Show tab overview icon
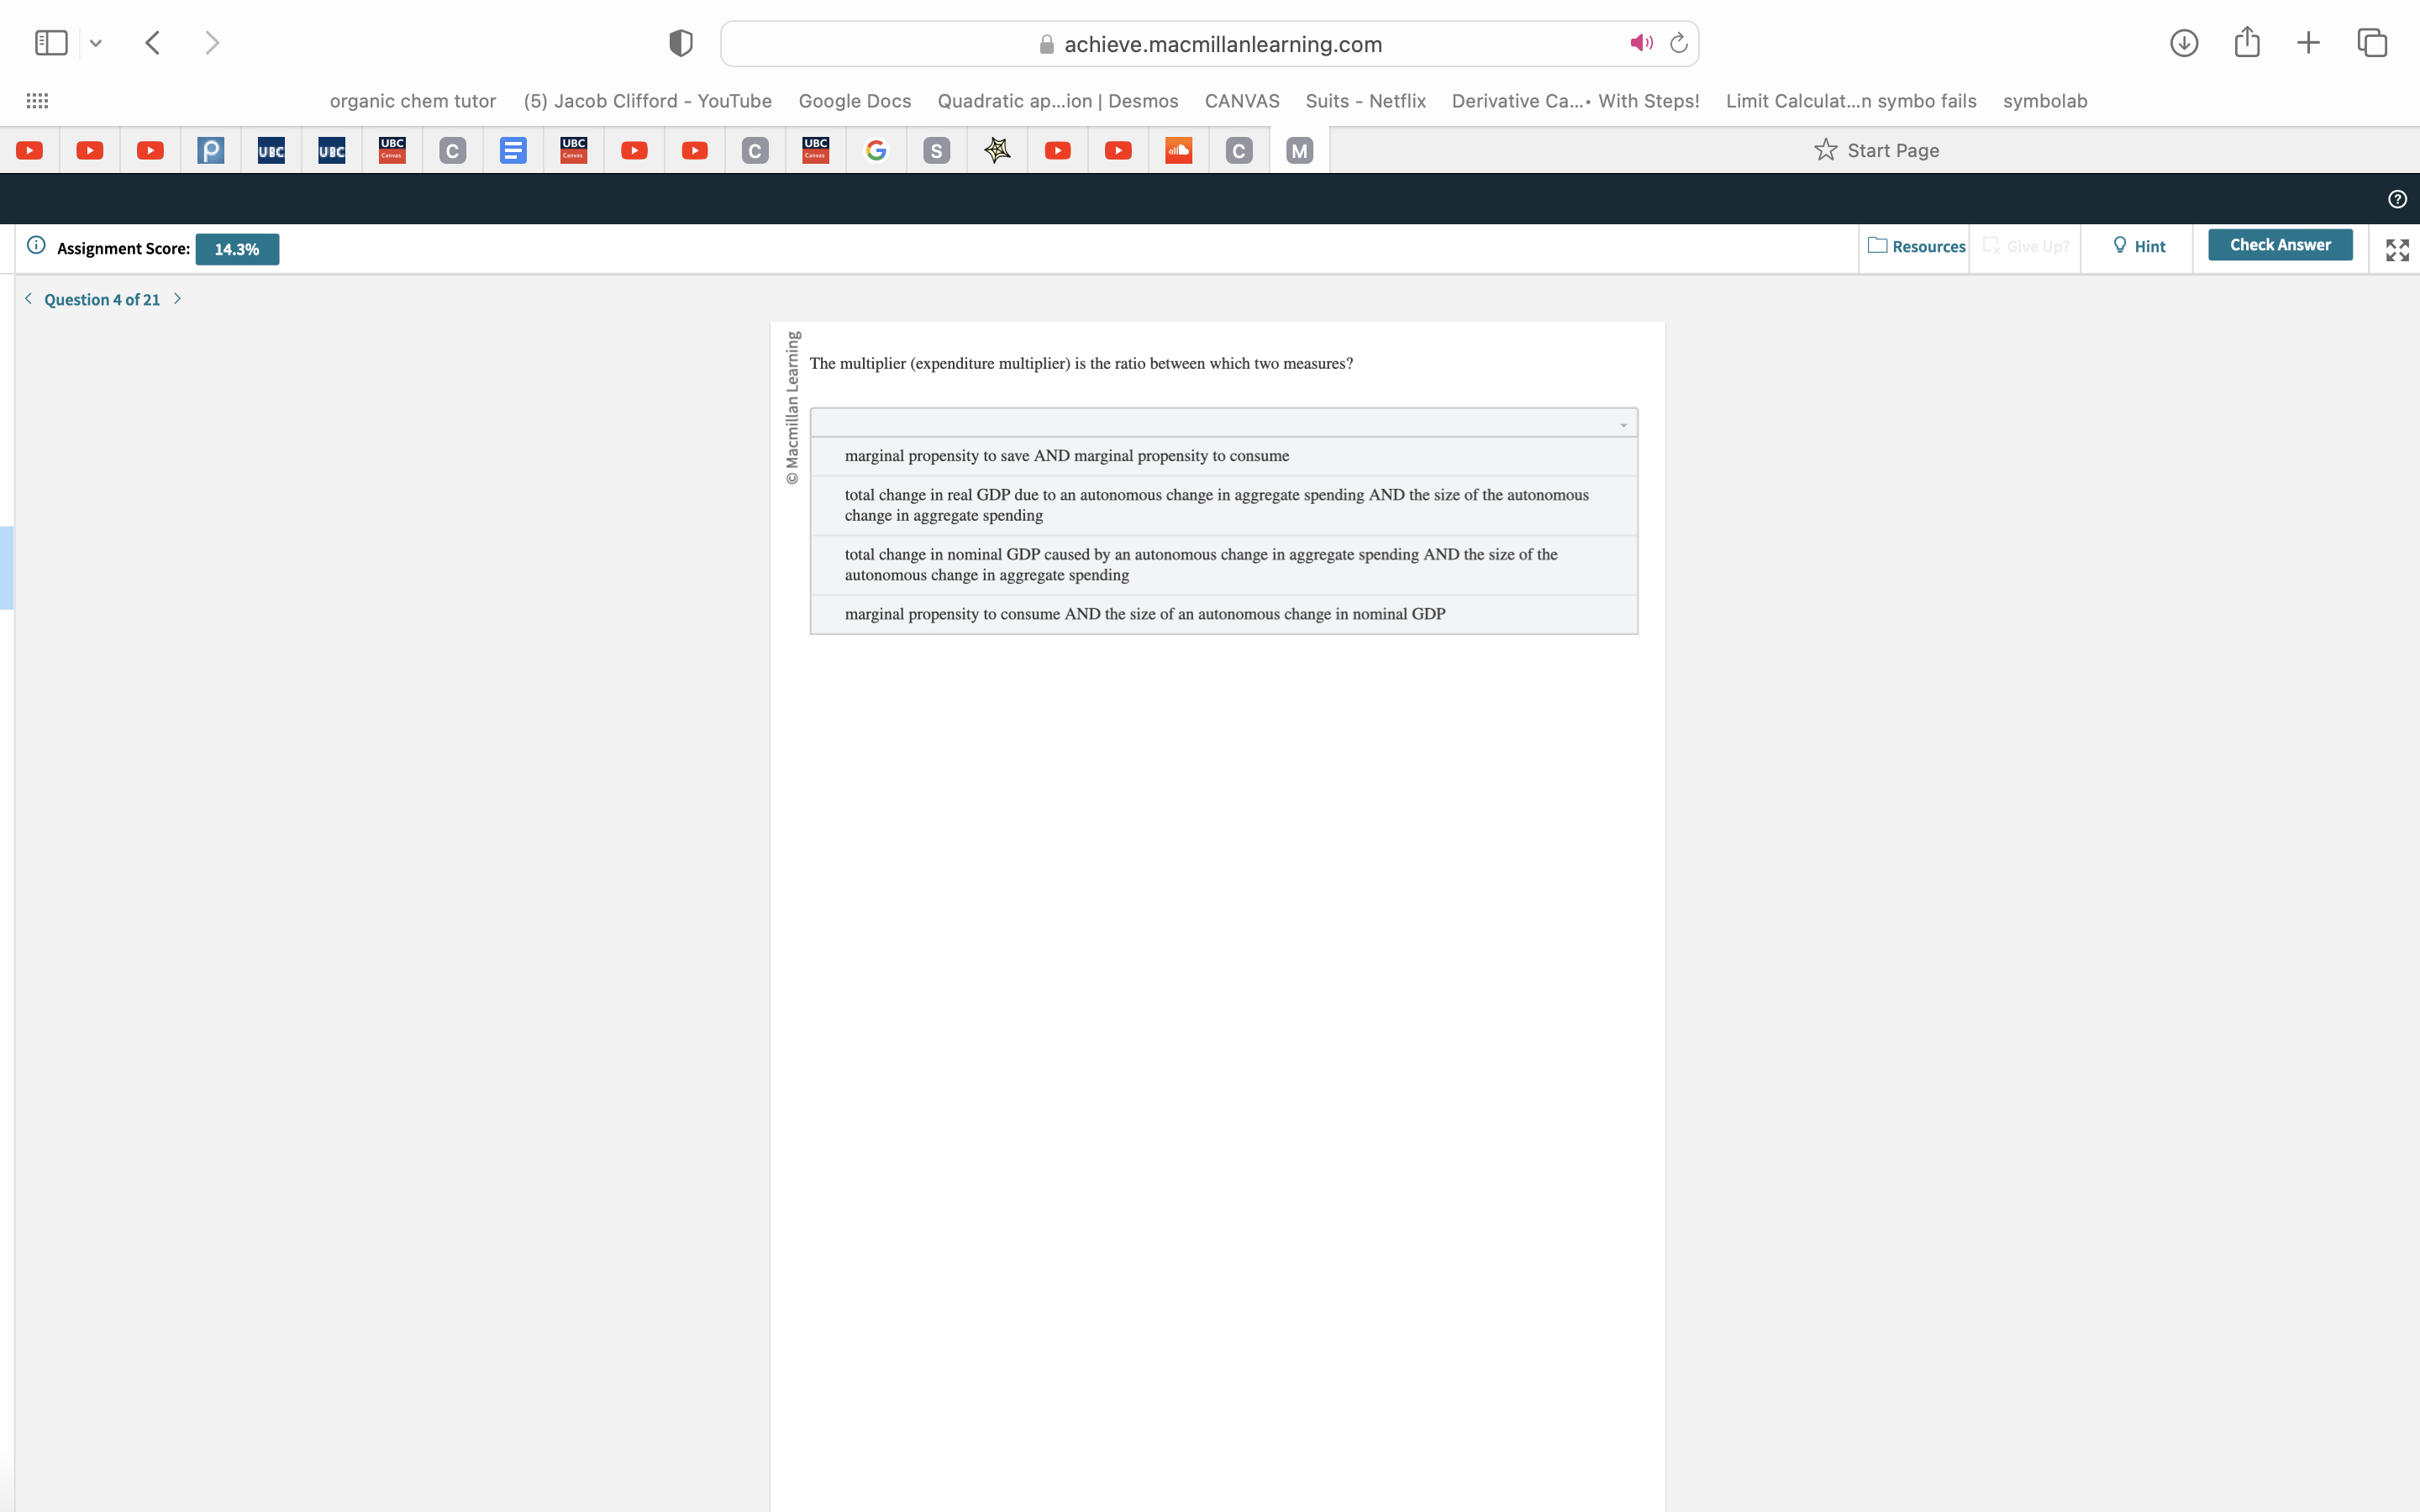Image resolution: width=2420 pixels, height=1512 pixels. [x=2372, y=43]
